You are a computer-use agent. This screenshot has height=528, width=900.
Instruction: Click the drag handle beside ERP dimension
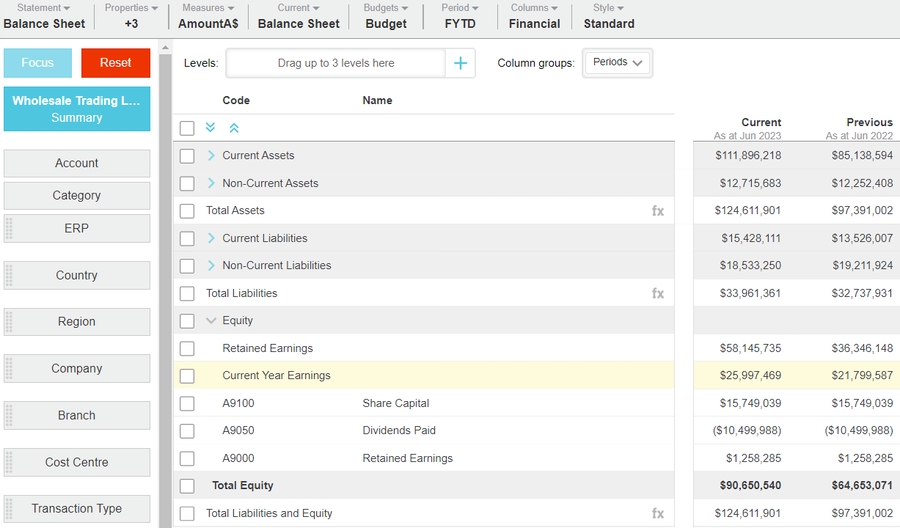(x=9, y=228)
